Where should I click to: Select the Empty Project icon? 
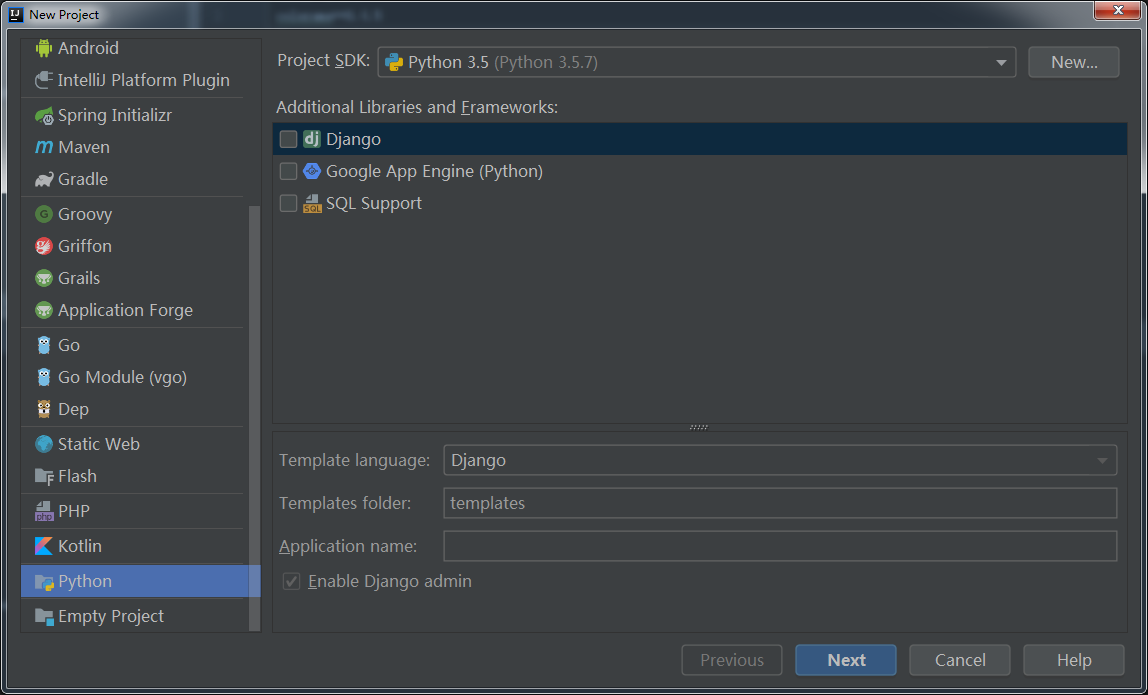[x=44, y=617]
